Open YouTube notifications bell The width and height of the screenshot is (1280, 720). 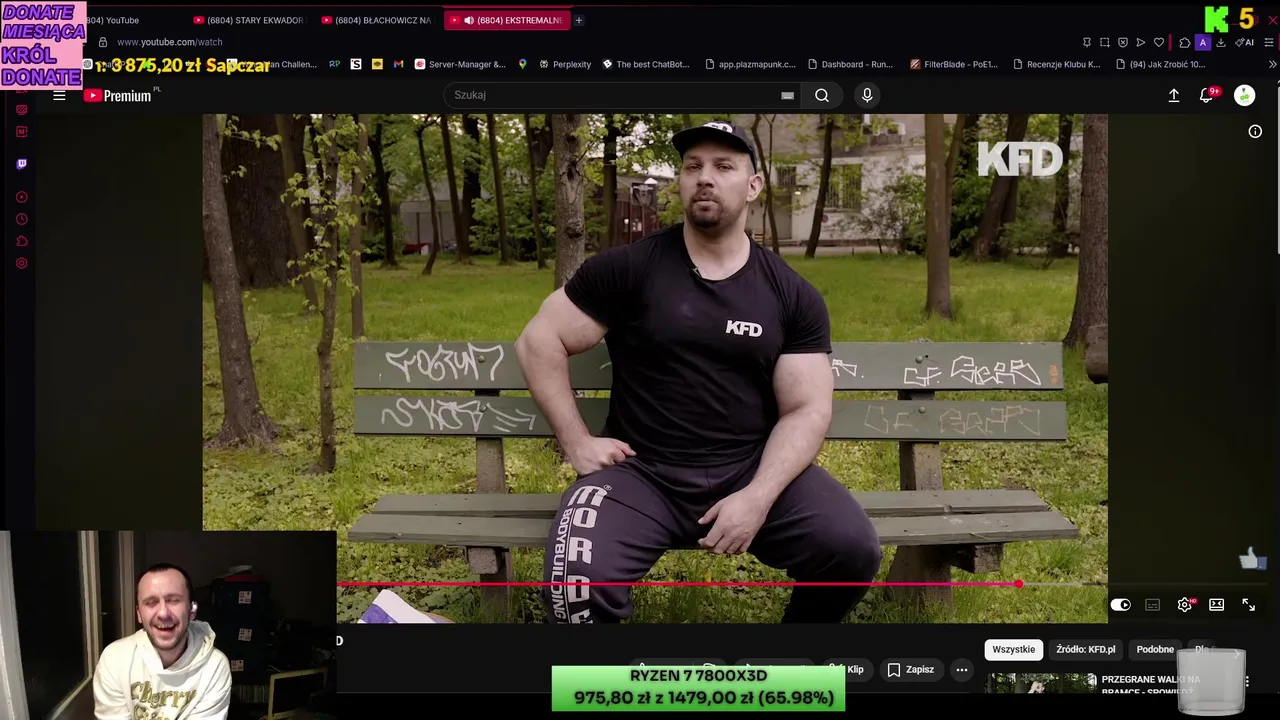(x=1207, y=94)
